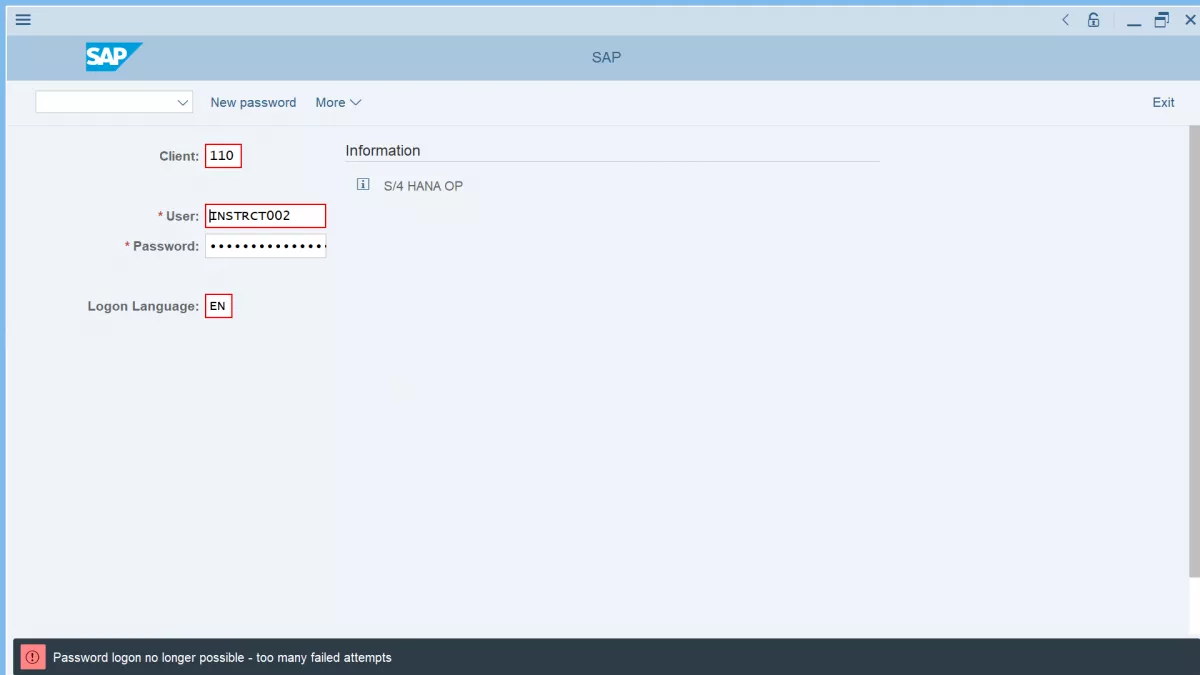This screenshot has height=675, width=1200.
Task: Click the Information section heading
Action: 383,150
